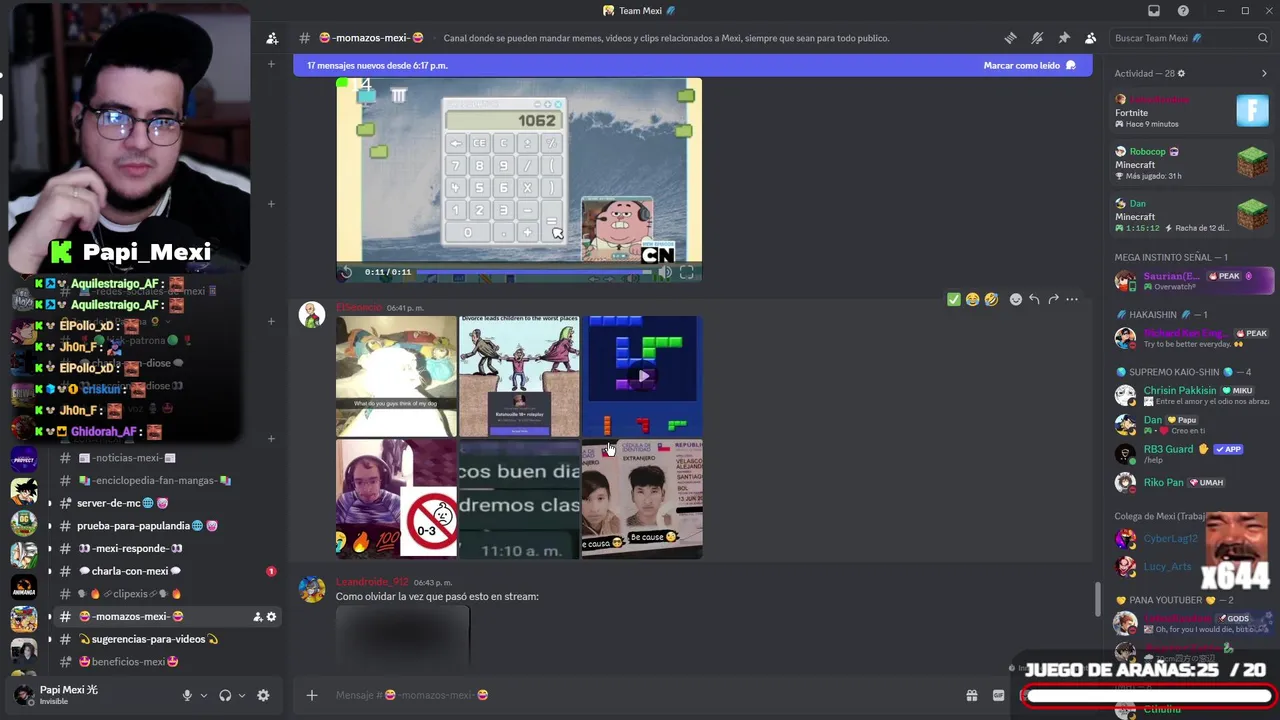
Task: Edit momazos-mexi channel settings gear
Action: [271, 617]
